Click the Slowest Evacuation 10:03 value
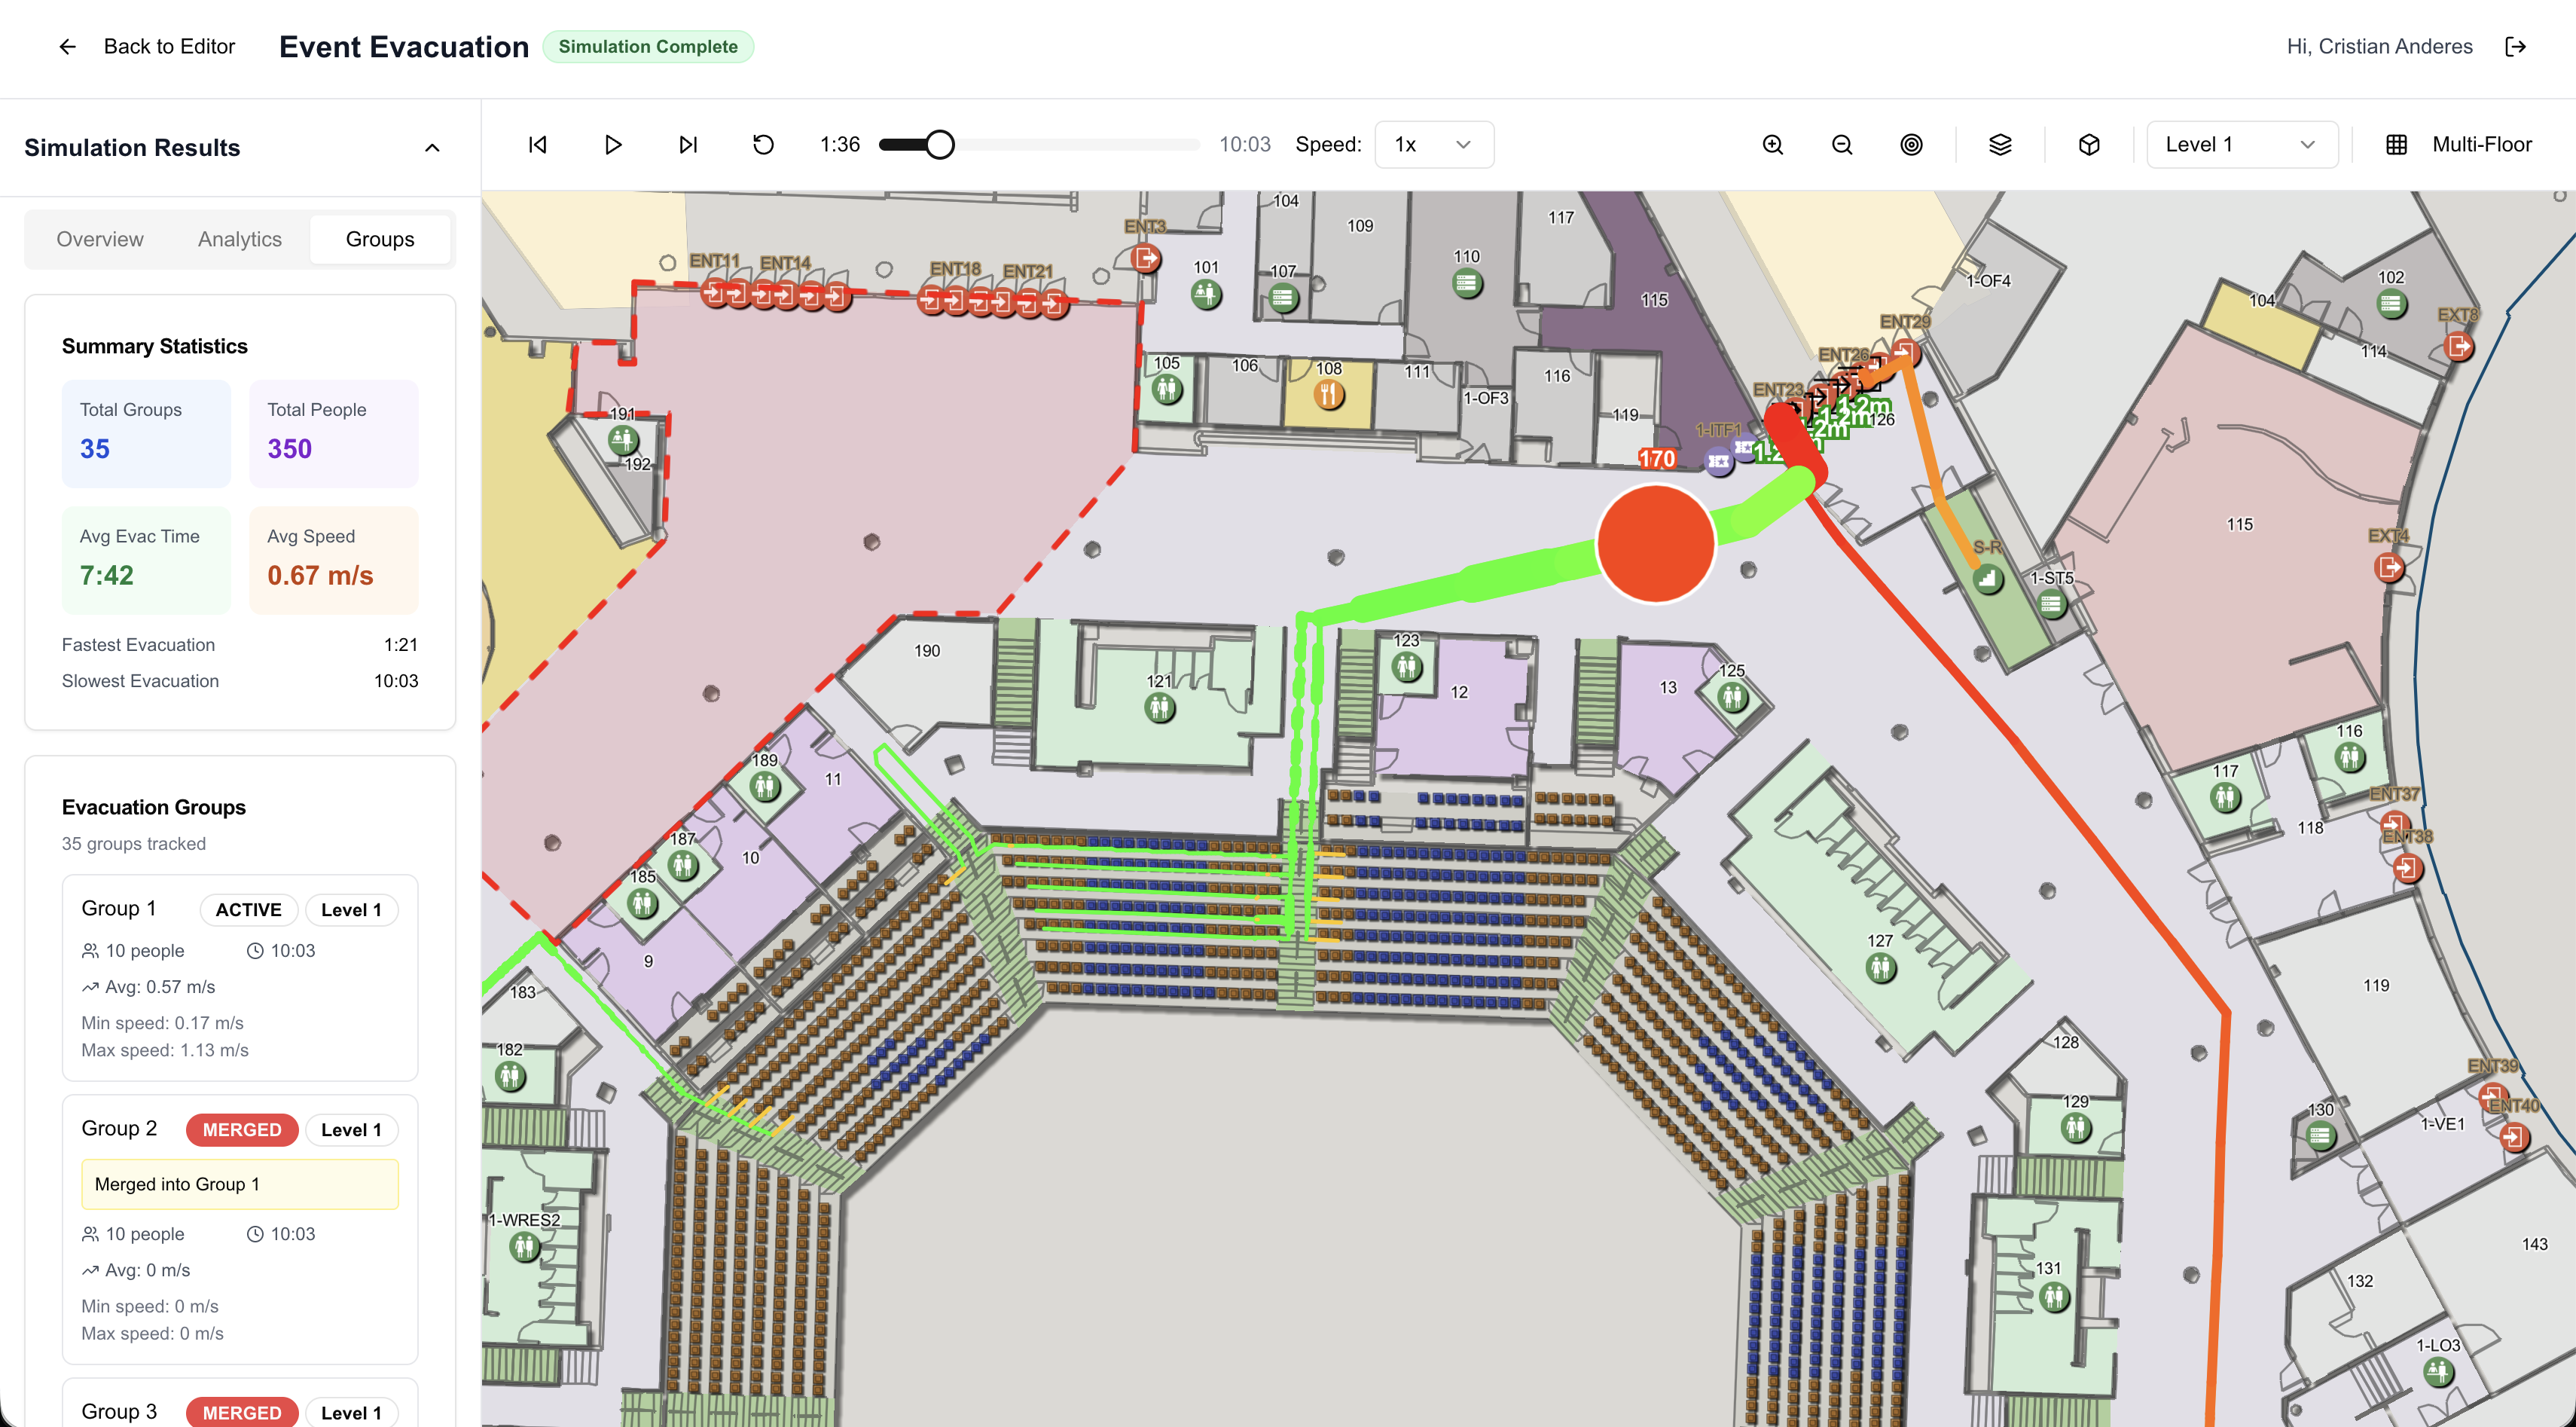The image size is (2576, 1427). pyautogui.click(x=396, y=681)
